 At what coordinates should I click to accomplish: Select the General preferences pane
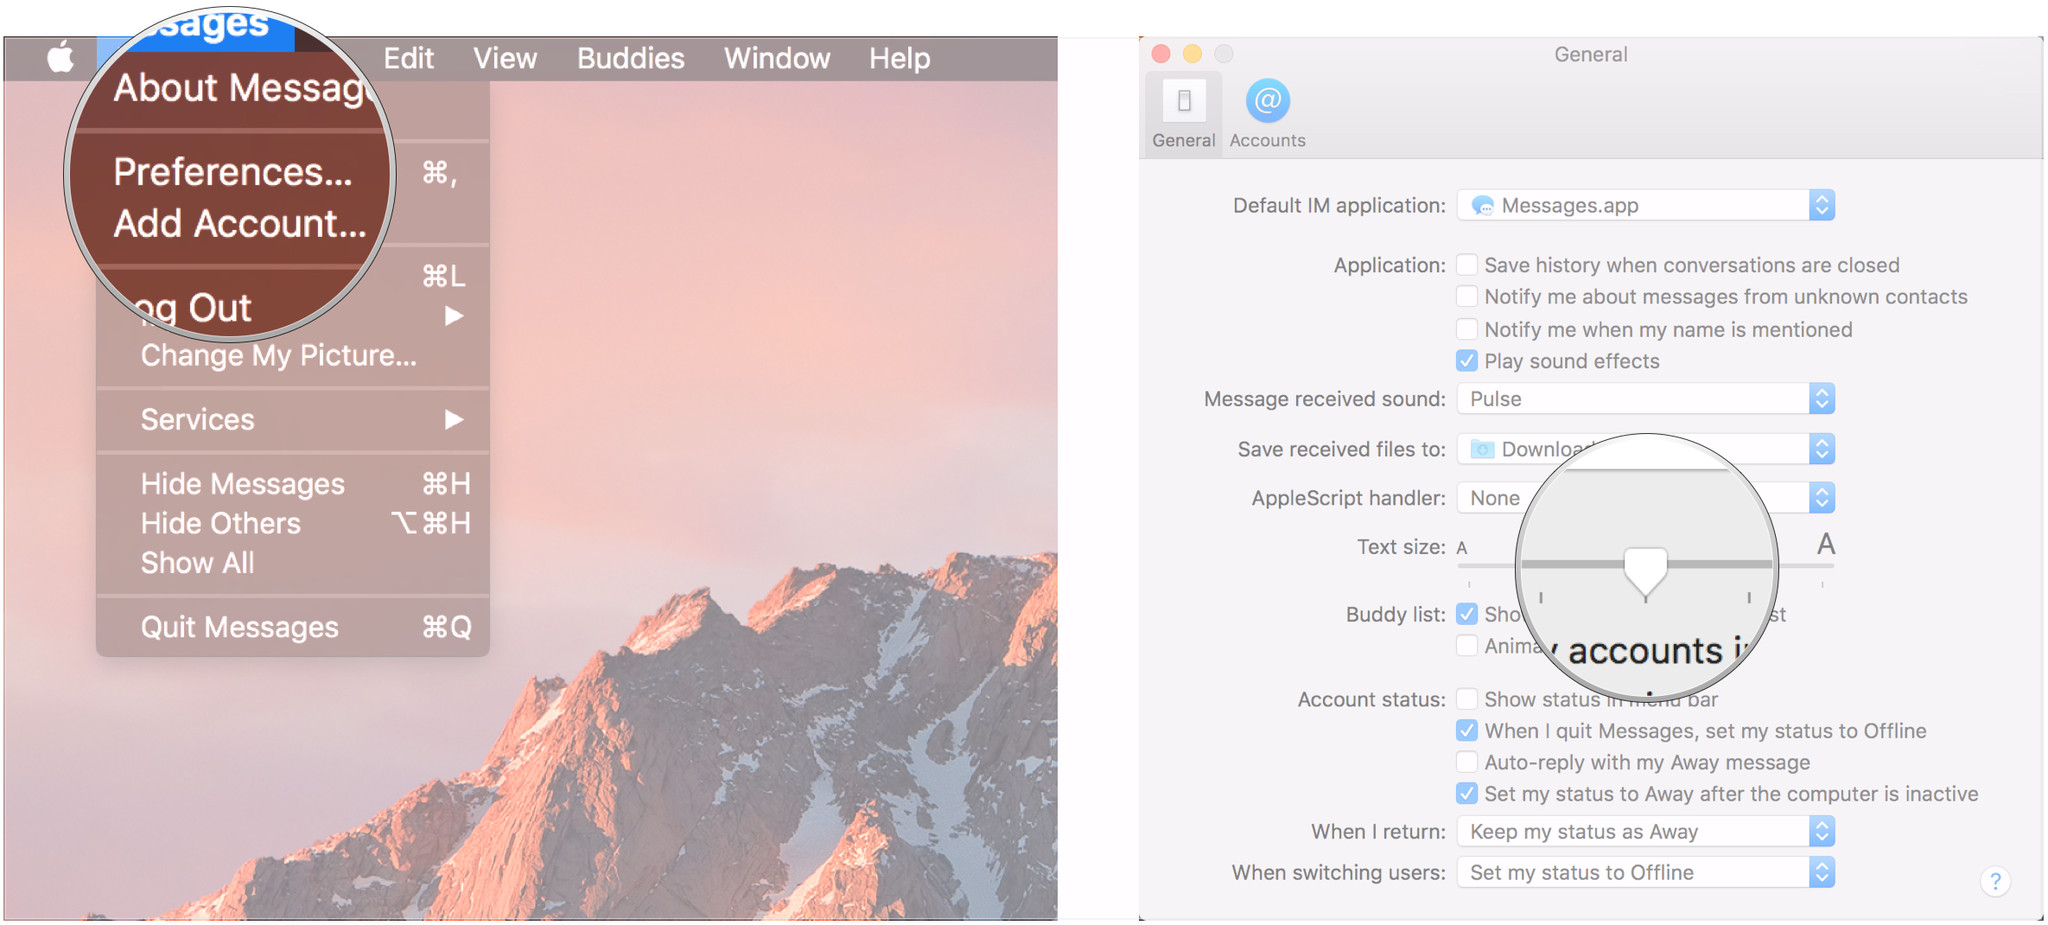point(1184,114)
